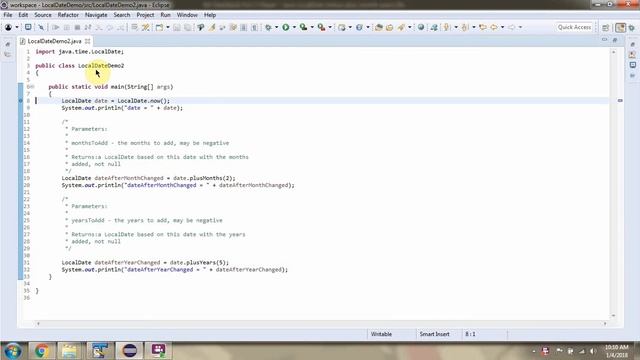Click the Open Type toolbar icon
The height and width of the screenshot is (360, 640).
tap(379, 27)
